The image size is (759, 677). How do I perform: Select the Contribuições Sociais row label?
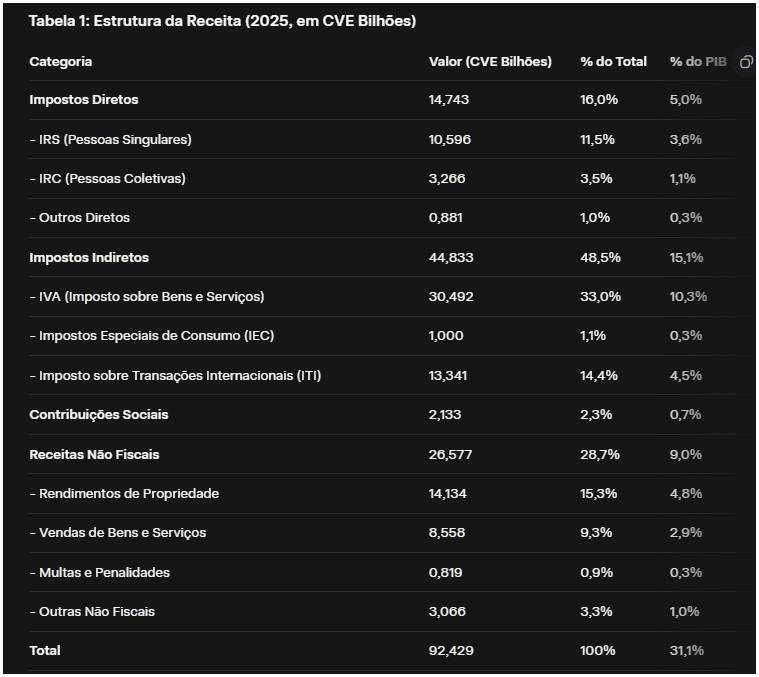pyautogui.click(x=99, y=415)
